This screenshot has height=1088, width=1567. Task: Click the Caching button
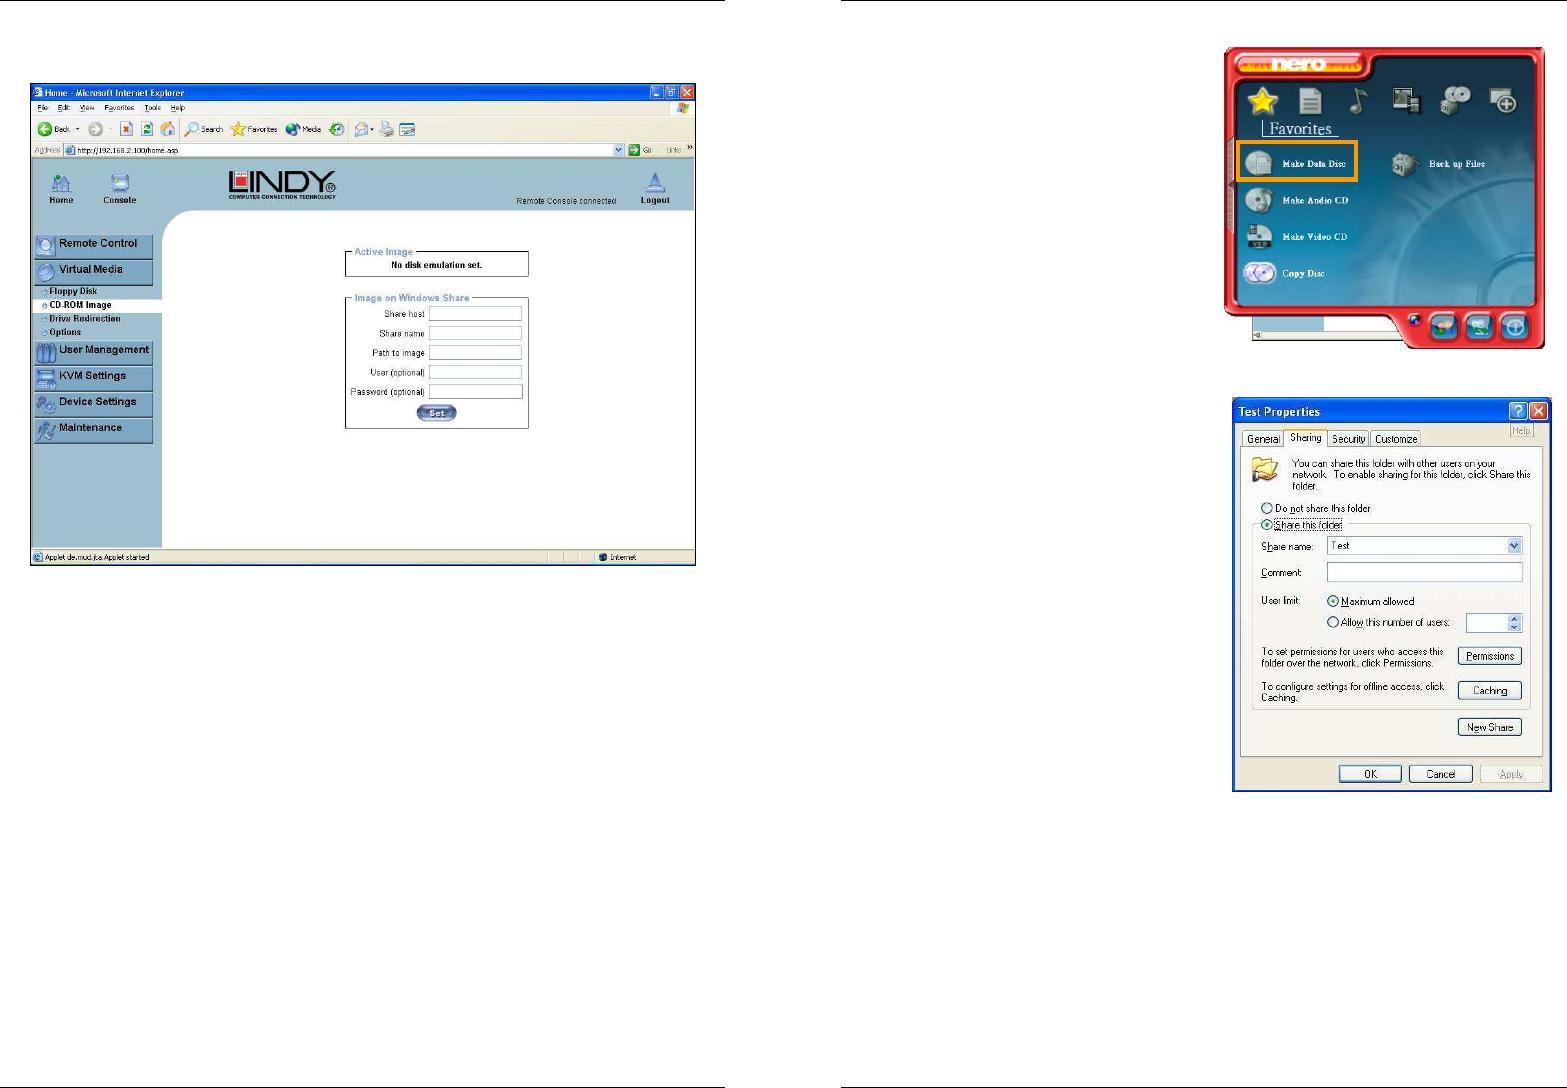(1490, 691)
